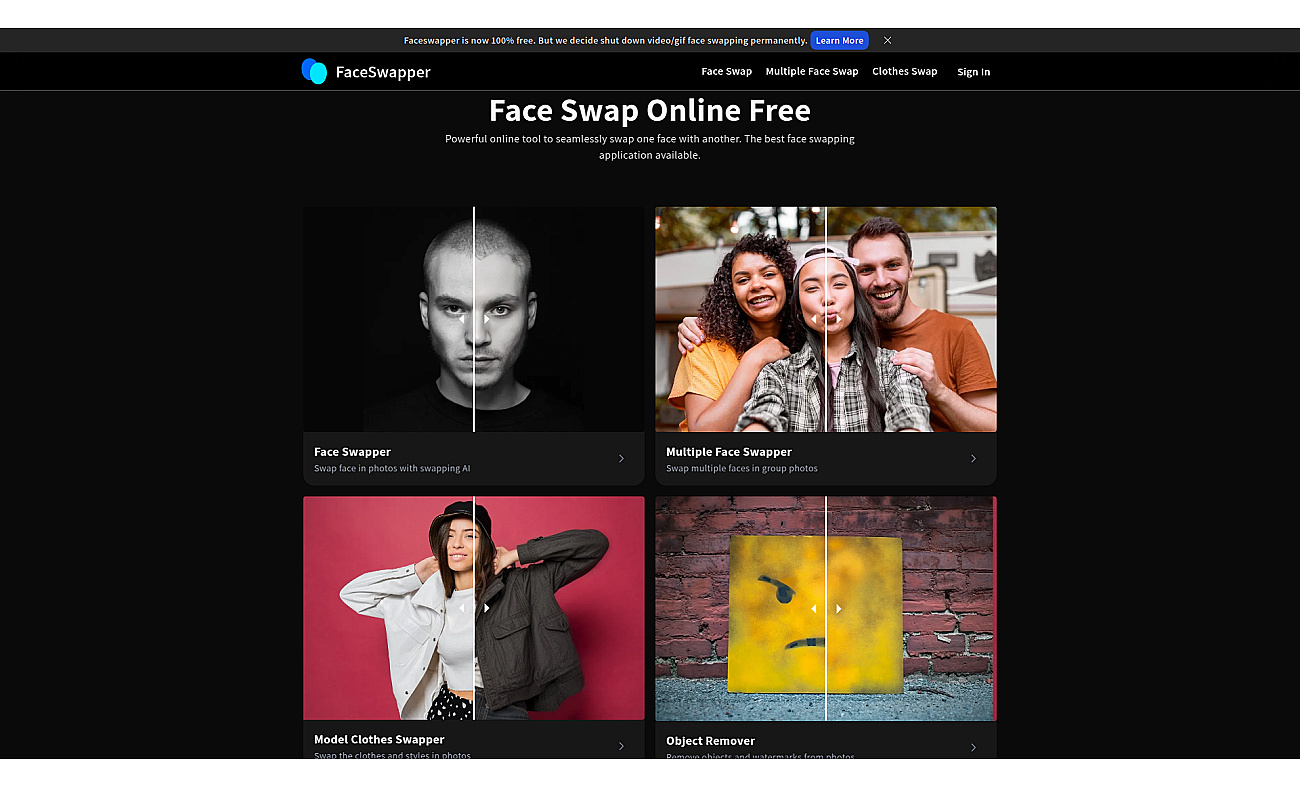This screenshot has width=1300, height=788.
Task: Open the Model Clothes Swapper card title
Action: click(x=379, y=740)
